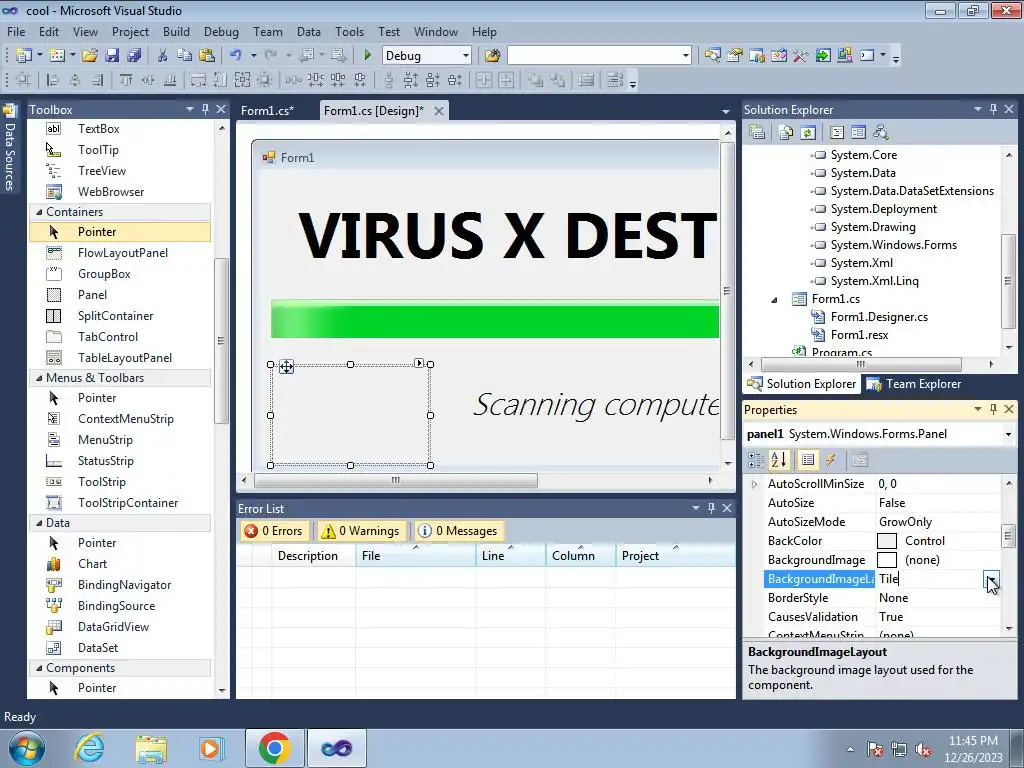Sort Error List by Description column header
1024x768 pixels.
pos(308,556)
